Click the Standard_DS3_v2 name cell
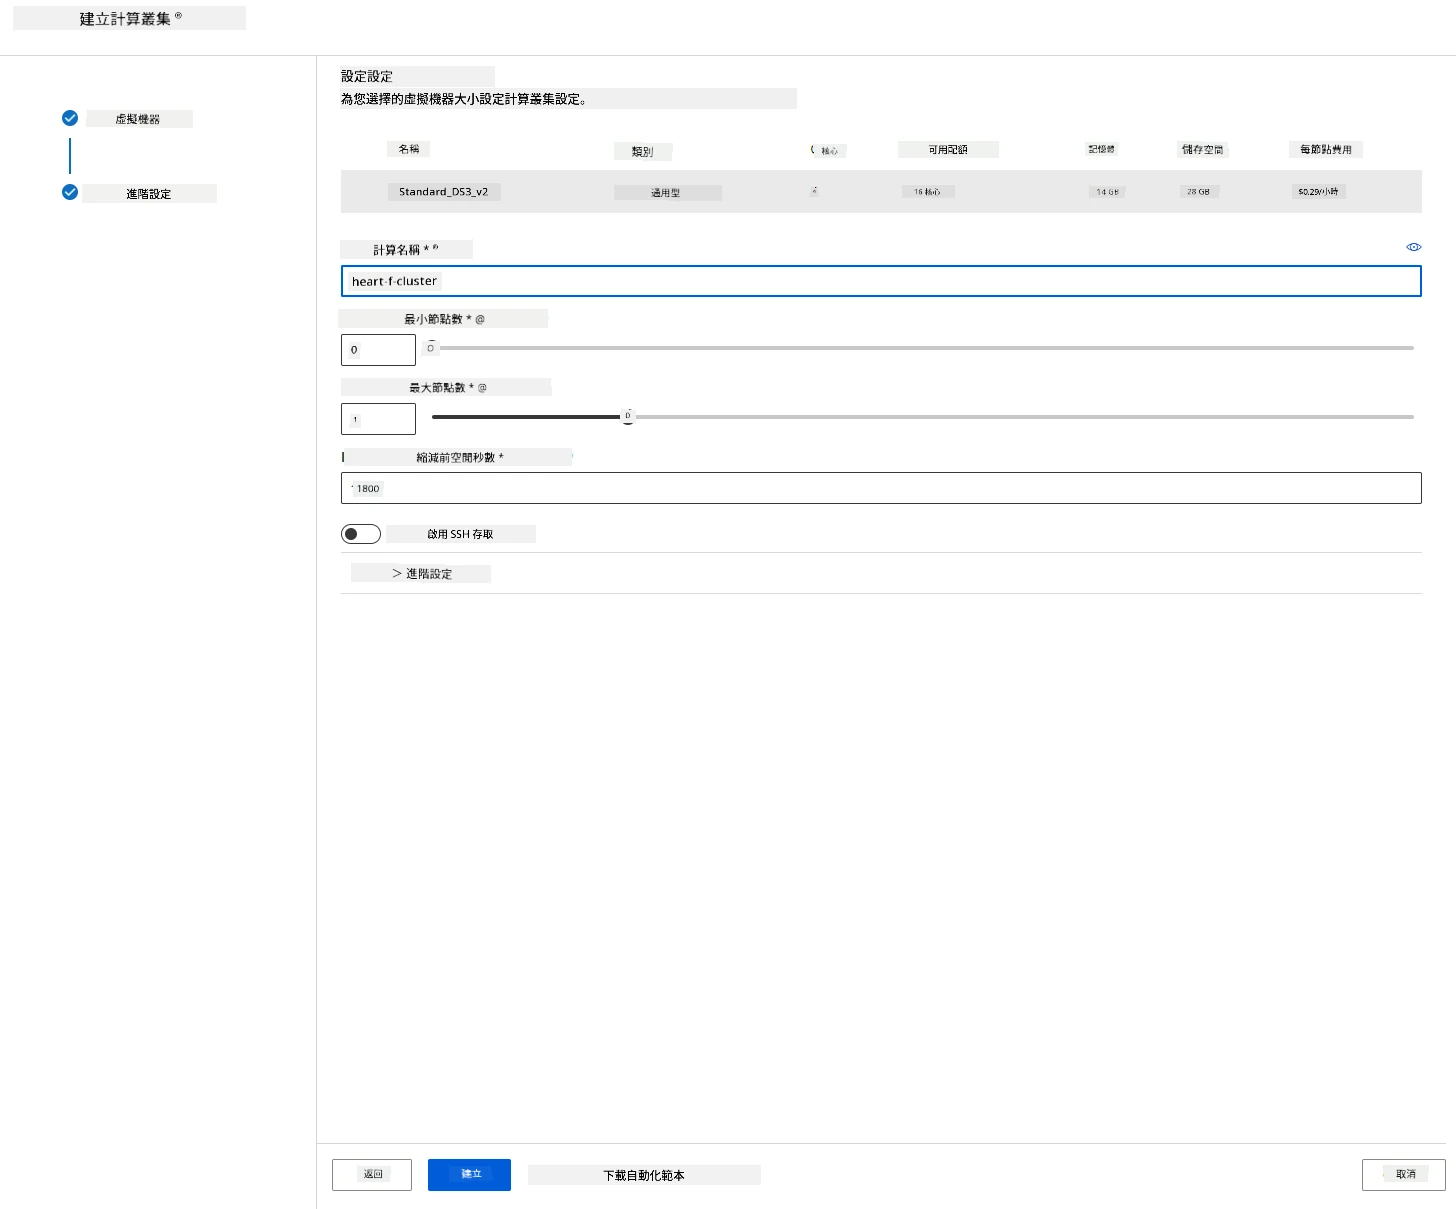 pos(443,192)
